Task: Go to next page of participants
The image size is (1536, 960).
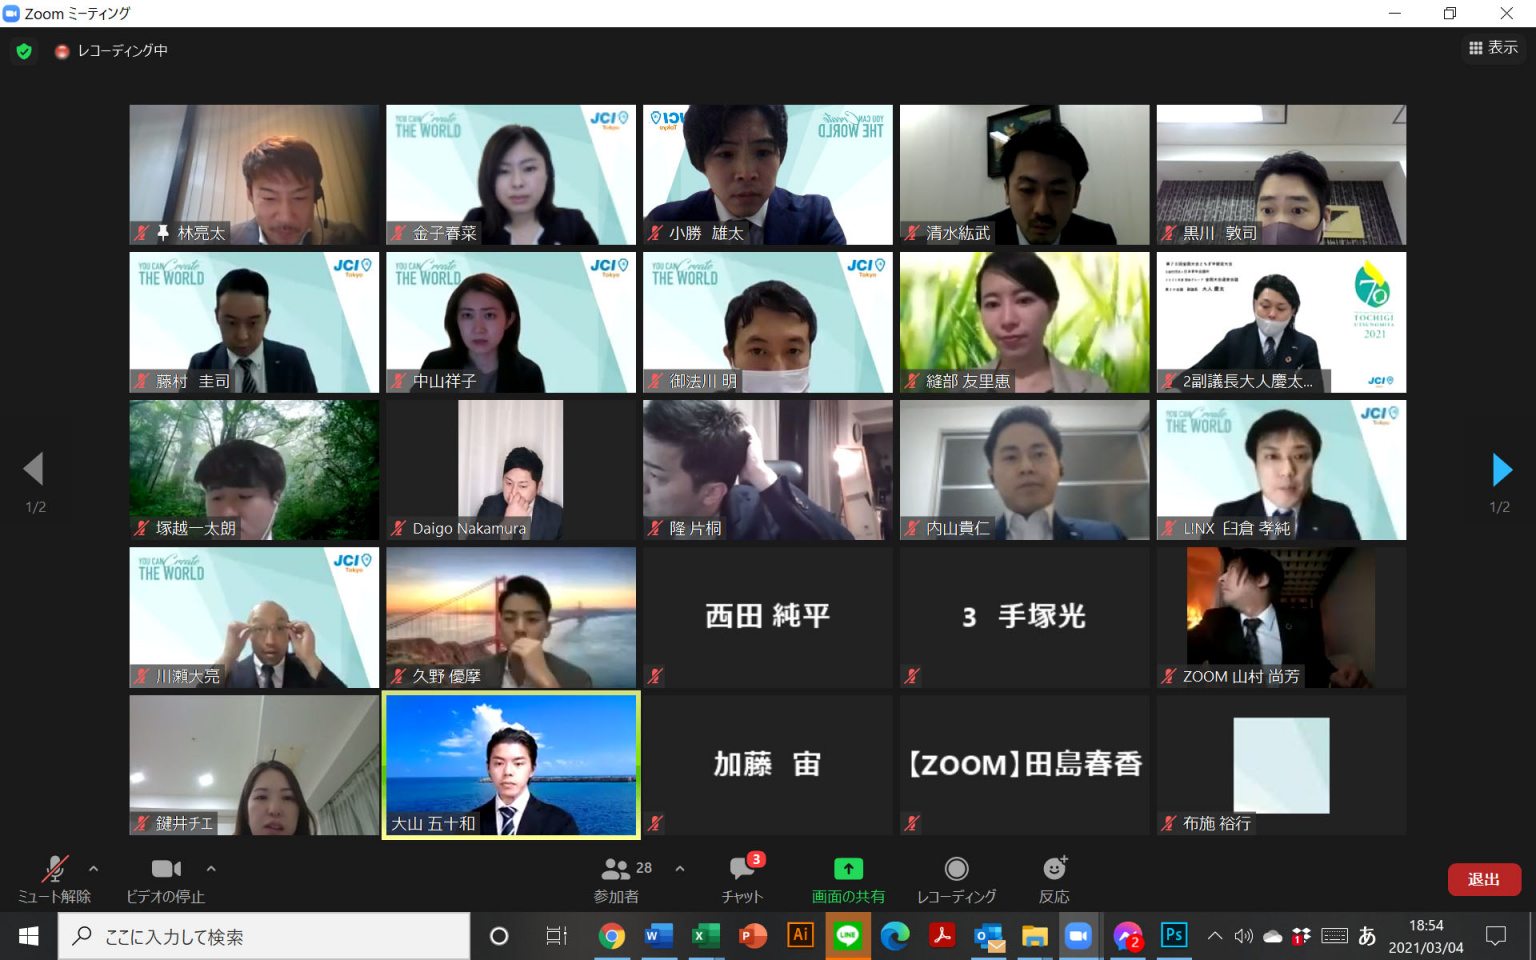Action: point(1501,469)
